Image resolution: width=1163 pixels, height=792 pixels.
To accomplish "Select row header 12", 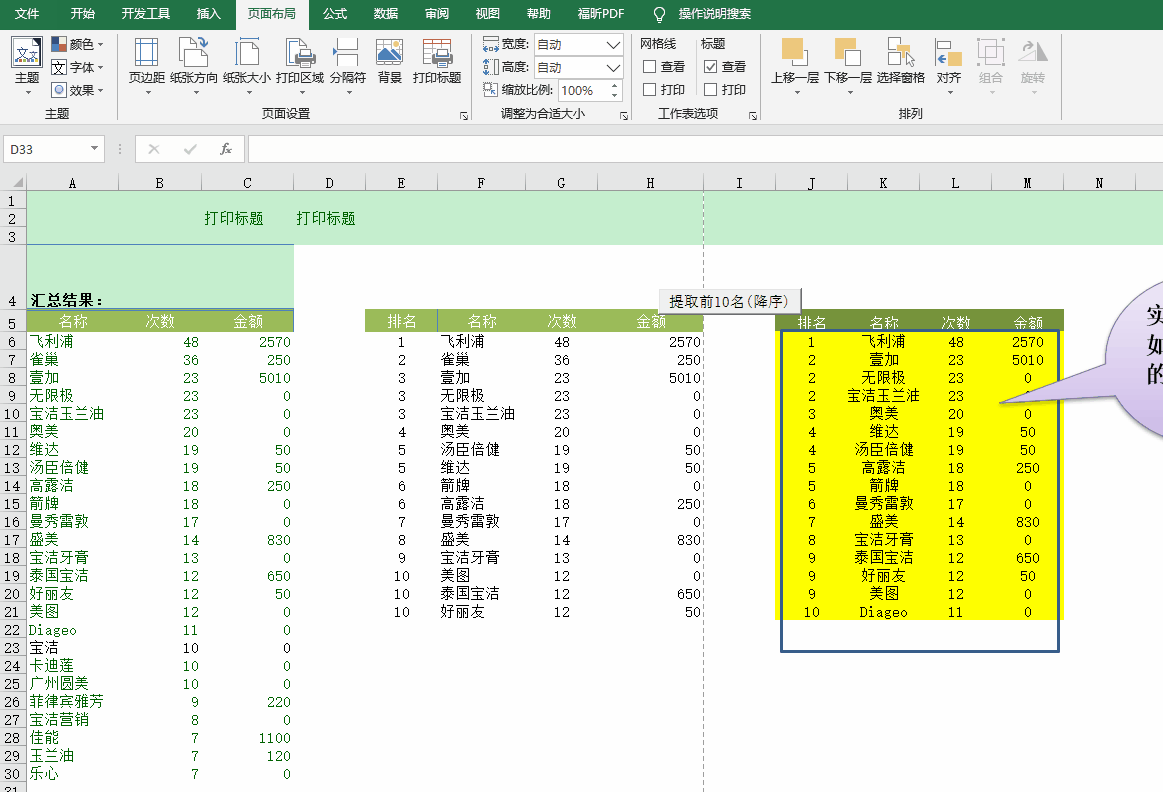I will (13, 450).
